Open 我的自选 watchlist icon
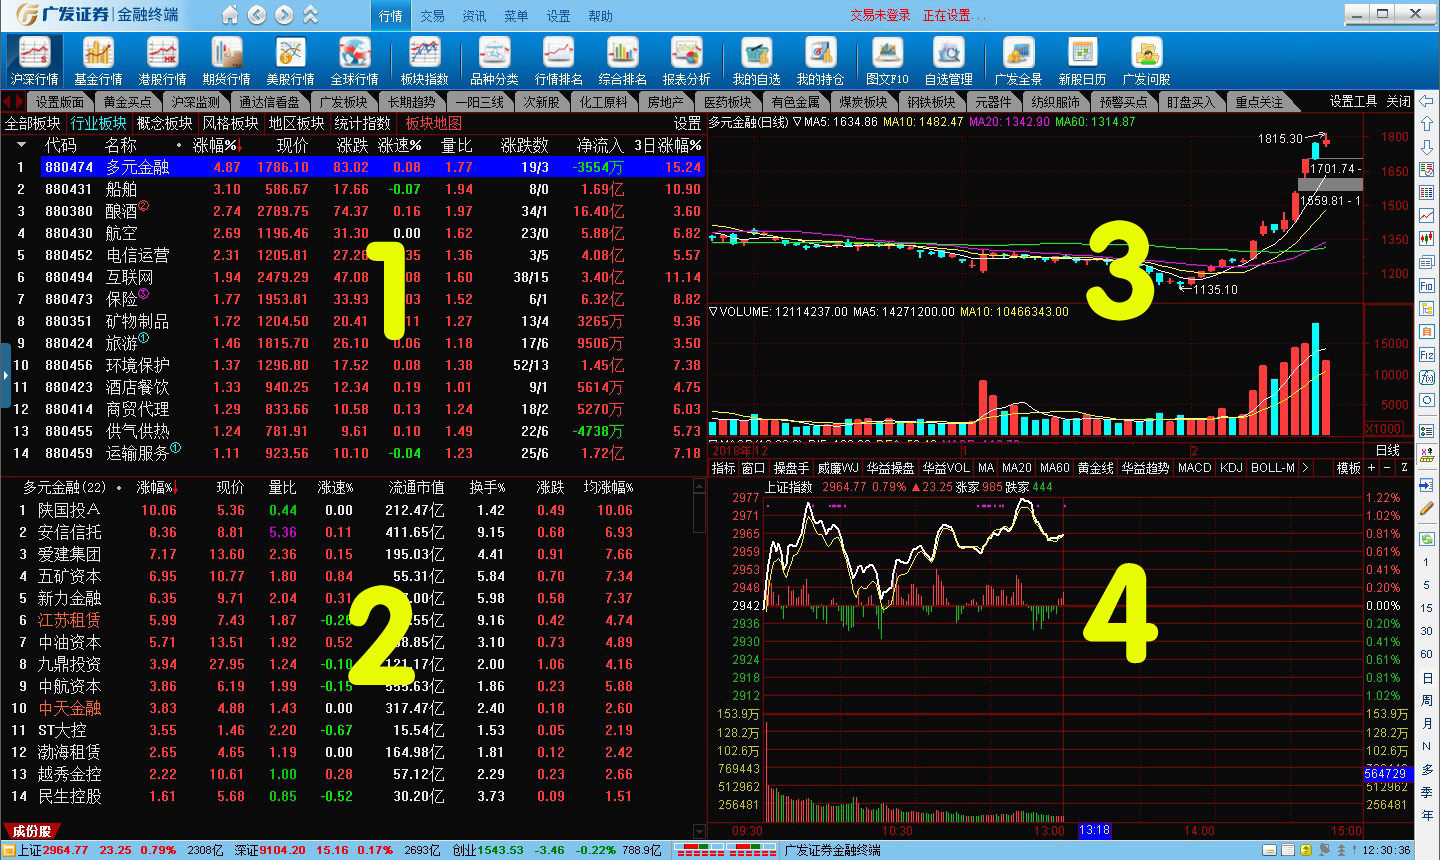 point(756,61)
